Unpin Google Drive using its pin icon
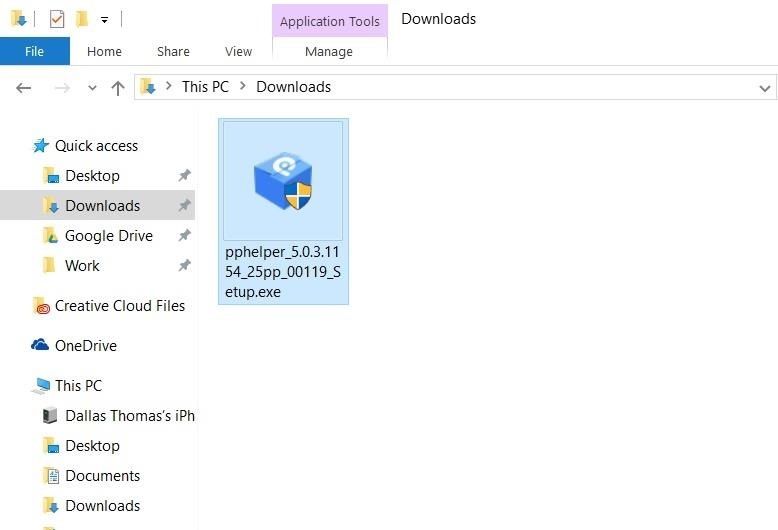Image resolution: width=778 pixels, height=530 pixels. coord(184,236)
